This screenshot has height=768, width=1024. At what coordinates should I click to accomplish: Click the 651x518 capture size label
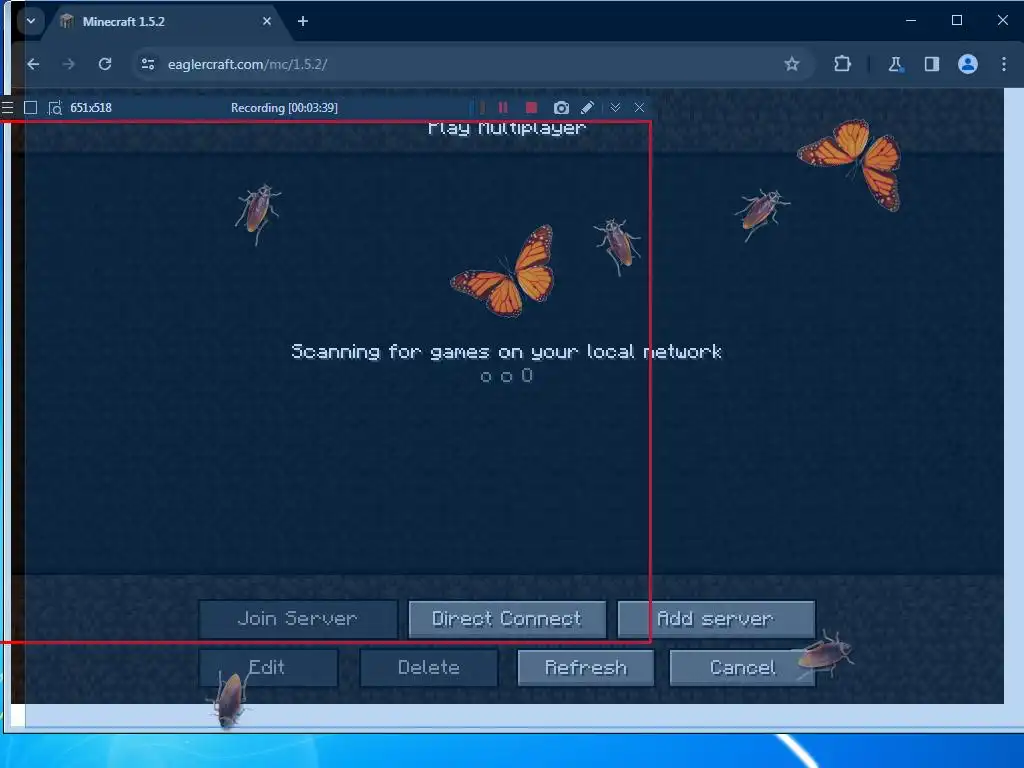(91, 108)
